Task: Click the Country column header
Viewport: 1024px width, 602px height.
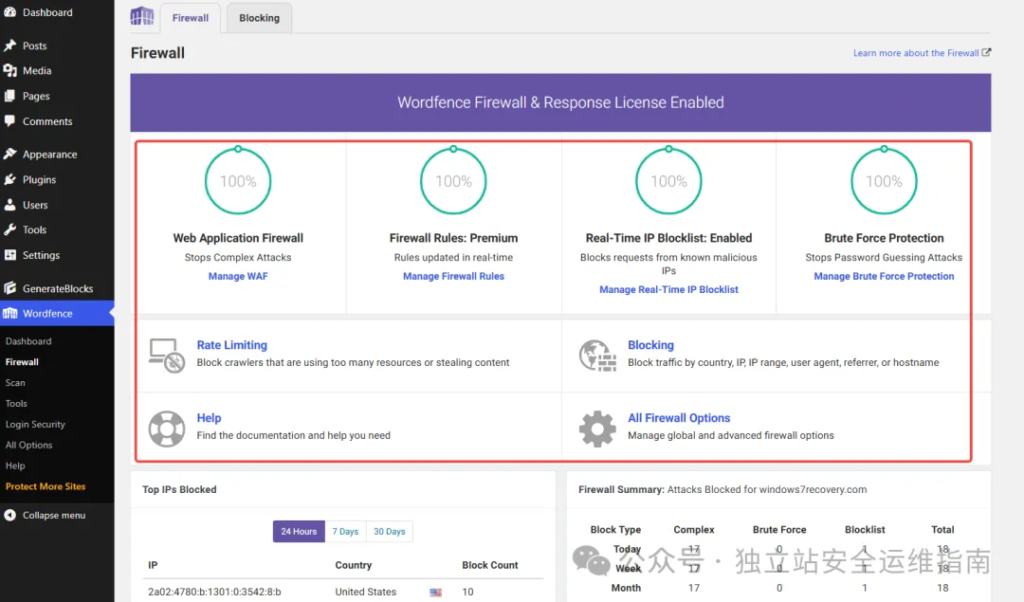Action: (x=353, y=565)
